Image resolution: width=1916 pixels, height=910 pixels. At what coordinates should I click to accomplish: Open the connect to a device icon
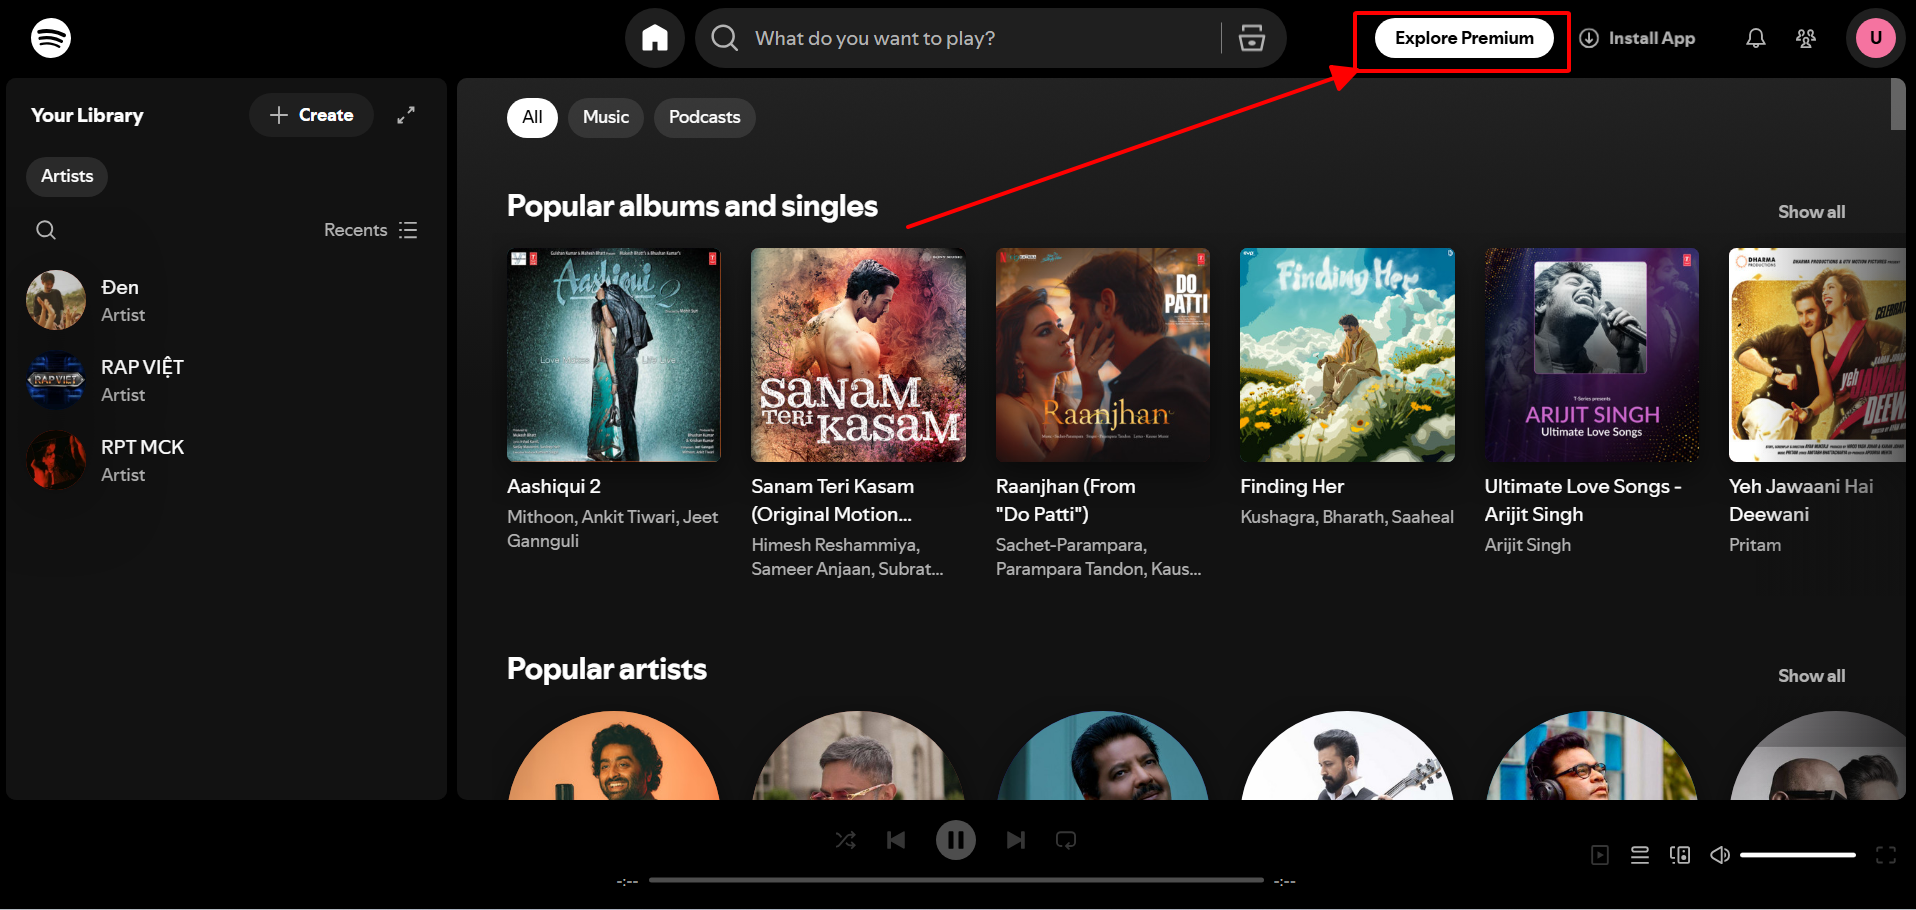click(x=1679, y=855)
